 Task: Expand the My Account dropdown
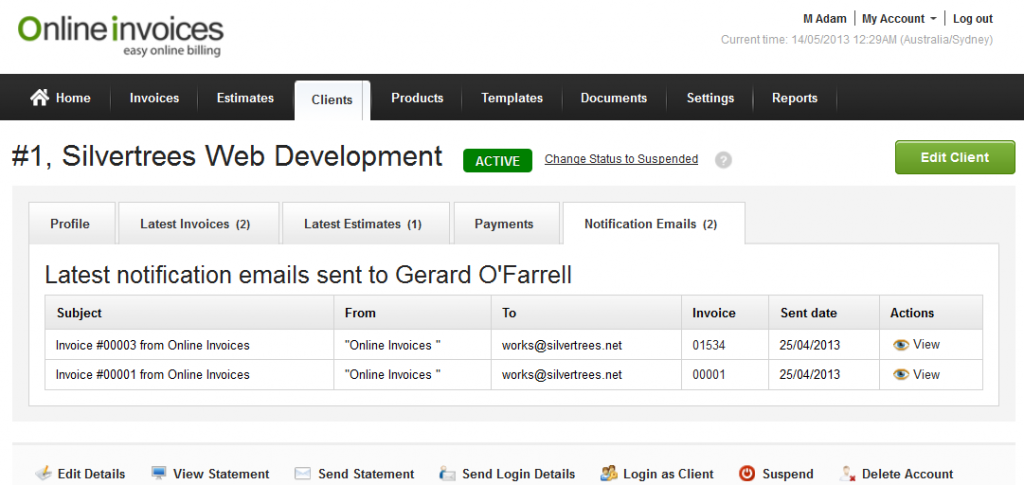tap(899, 19)
